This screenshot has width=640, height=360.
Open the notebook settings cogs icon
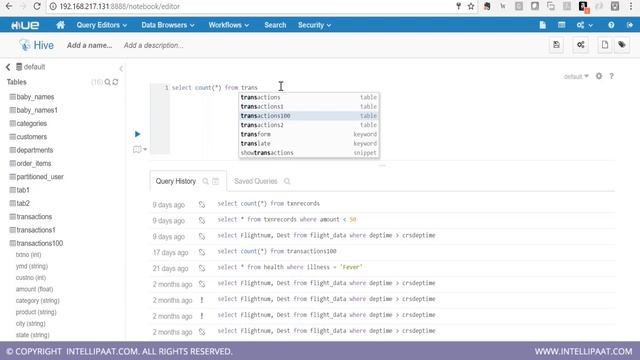pyautogui.click(x=580, y=45)
